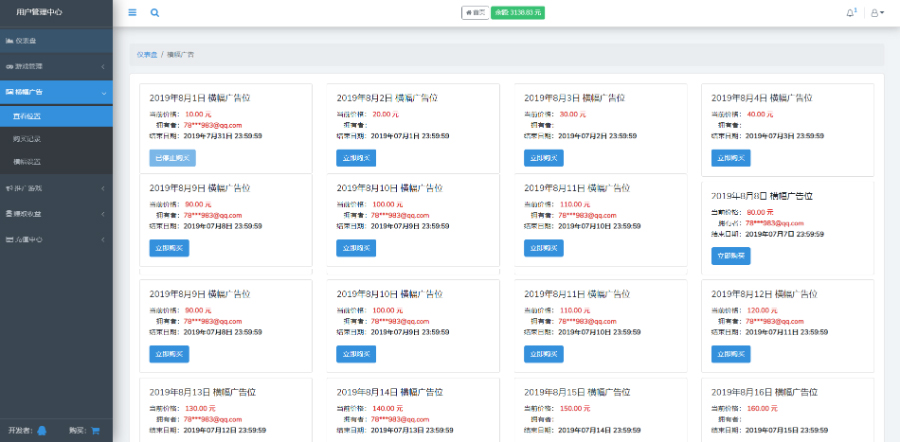Select the 购买记录 submenu item
The width and height of the screenshot is (900, 442).
28,138
